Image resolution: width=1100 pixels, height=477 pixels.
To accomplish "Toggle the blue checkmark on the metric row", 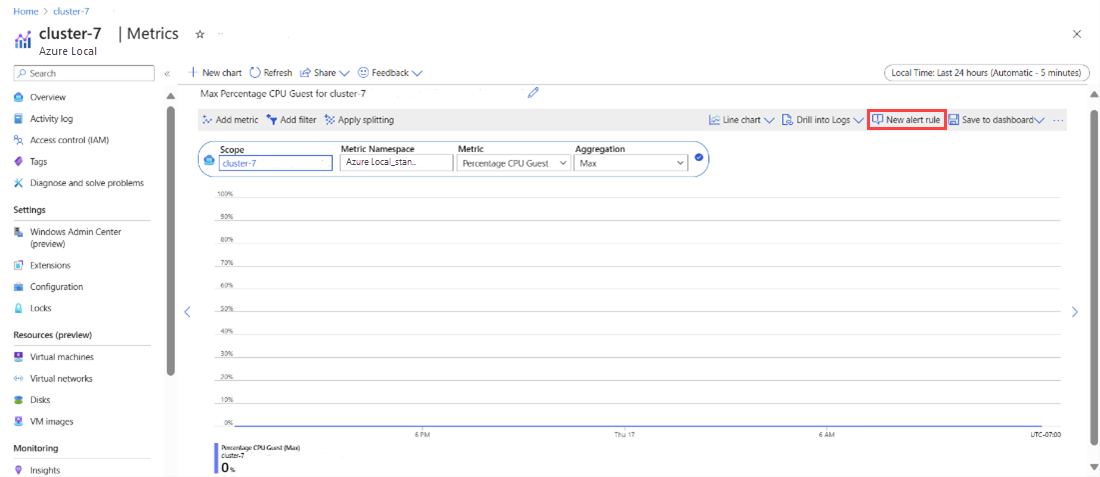I will (x=699, y=157).
